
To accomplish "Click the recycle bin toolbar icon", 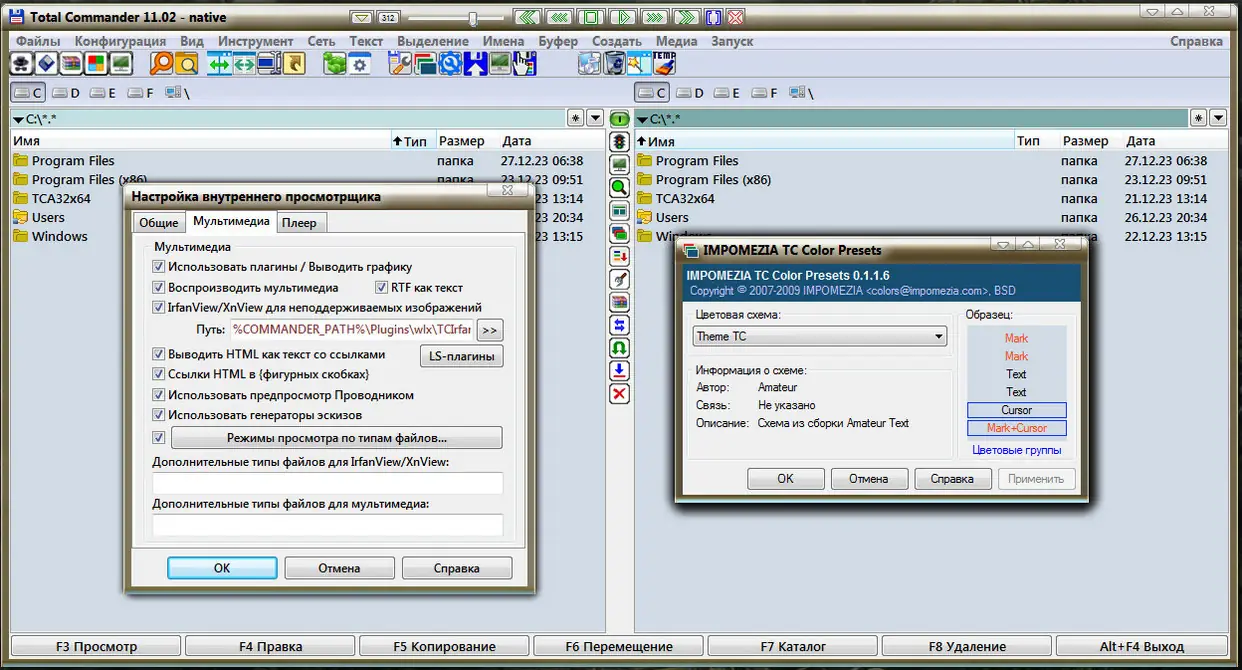I will pos(615,63).
